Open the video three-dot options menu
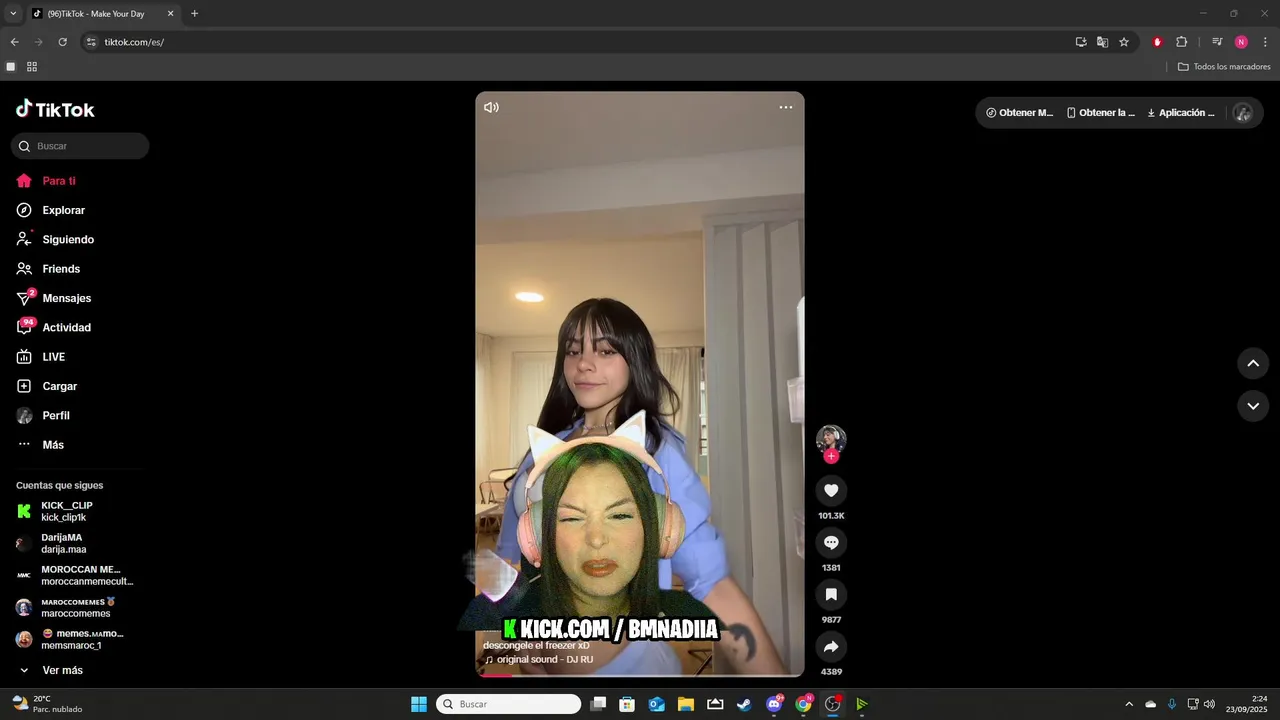Image resolution: width=1280 pixels, height=720 pixels. 786,107
